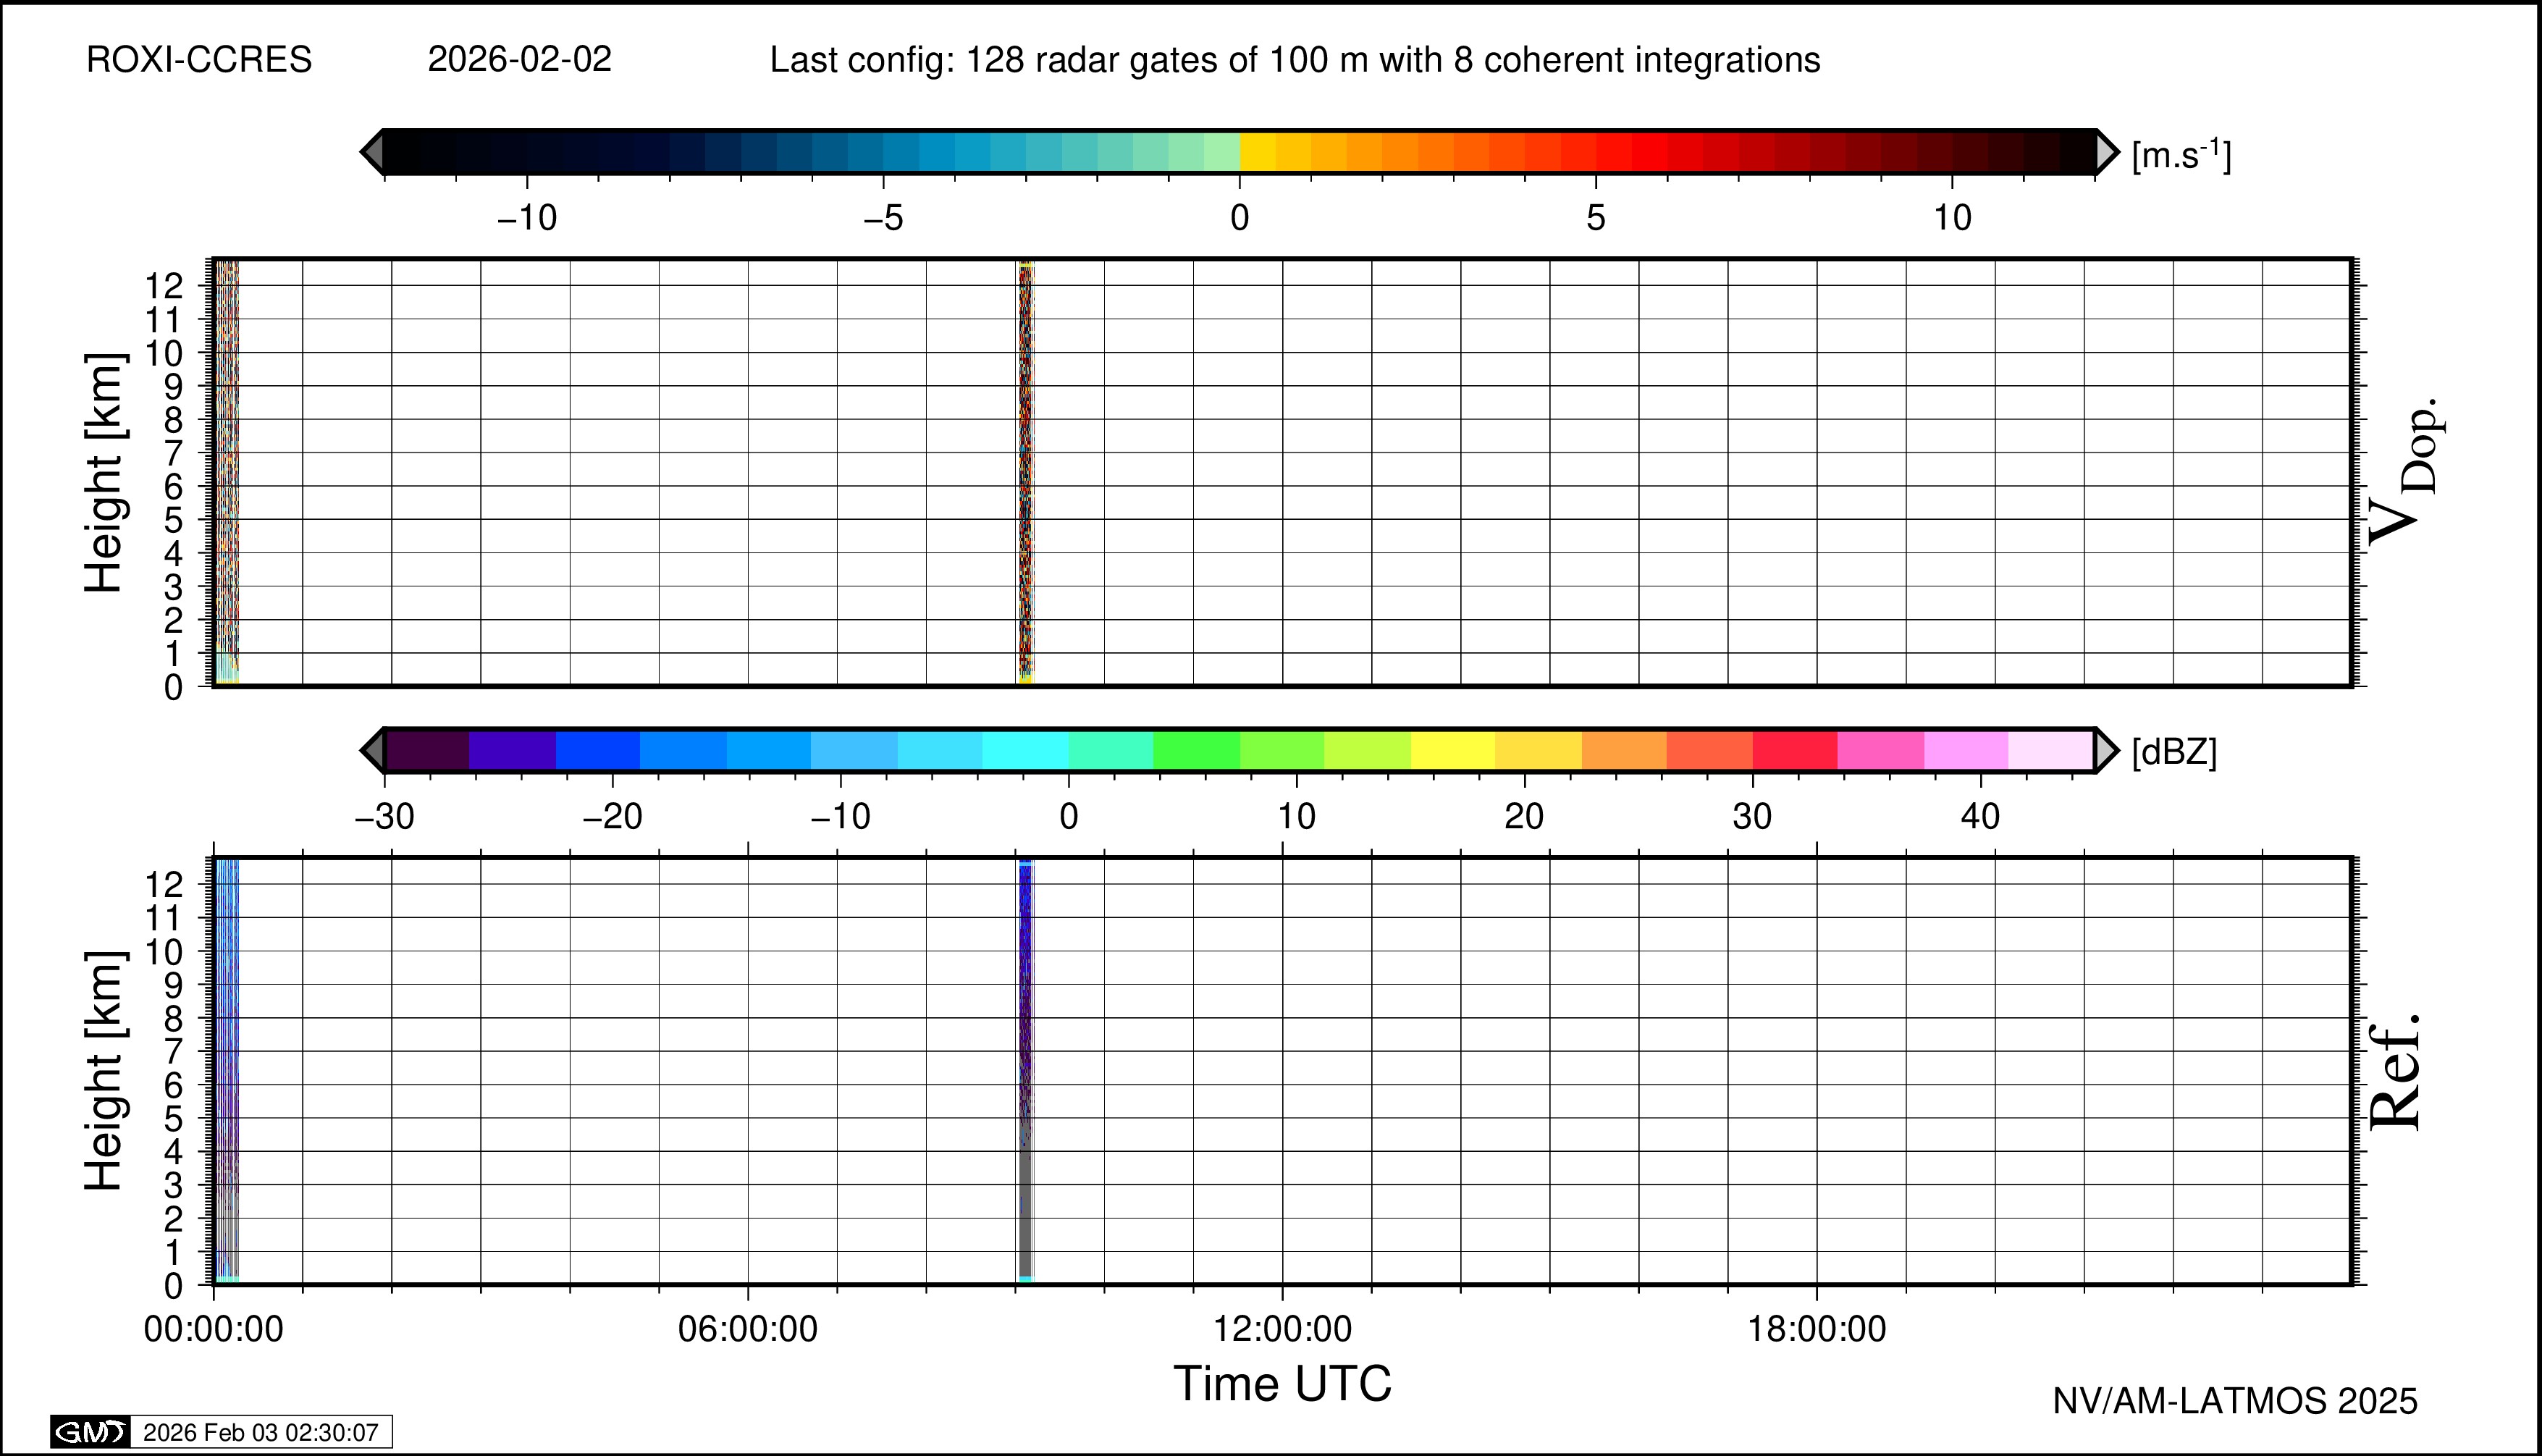Click the 2026-02-02 date label
The image size is (2542, 1456).
pos(519,60)
